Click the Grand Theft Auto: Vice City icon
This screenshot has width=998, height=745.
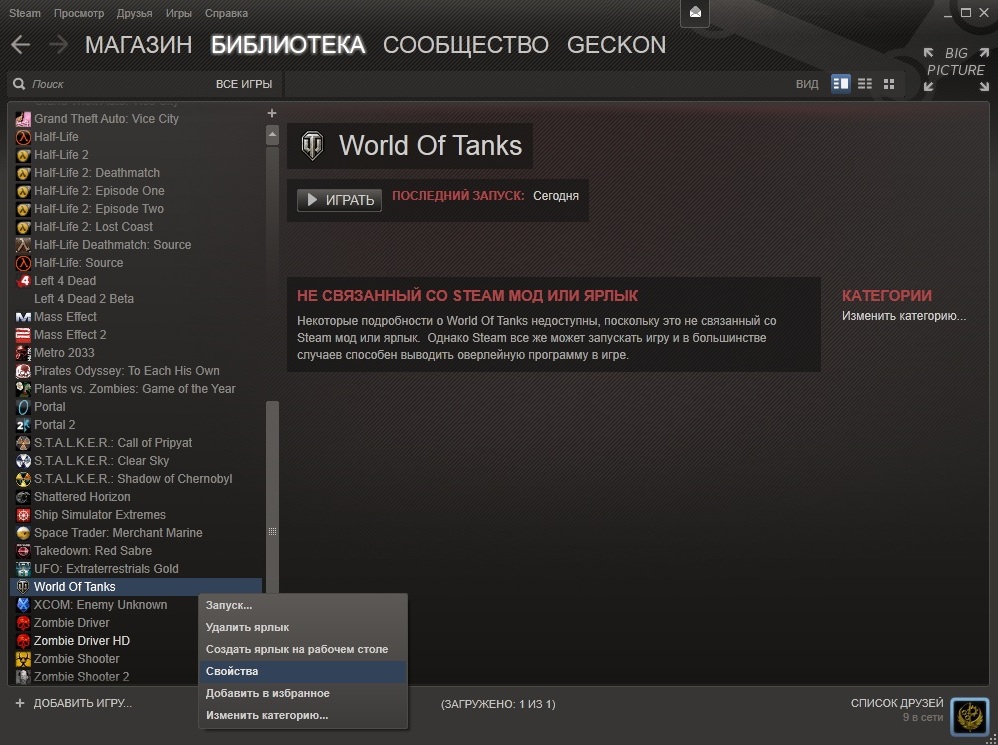click(23, 119)
